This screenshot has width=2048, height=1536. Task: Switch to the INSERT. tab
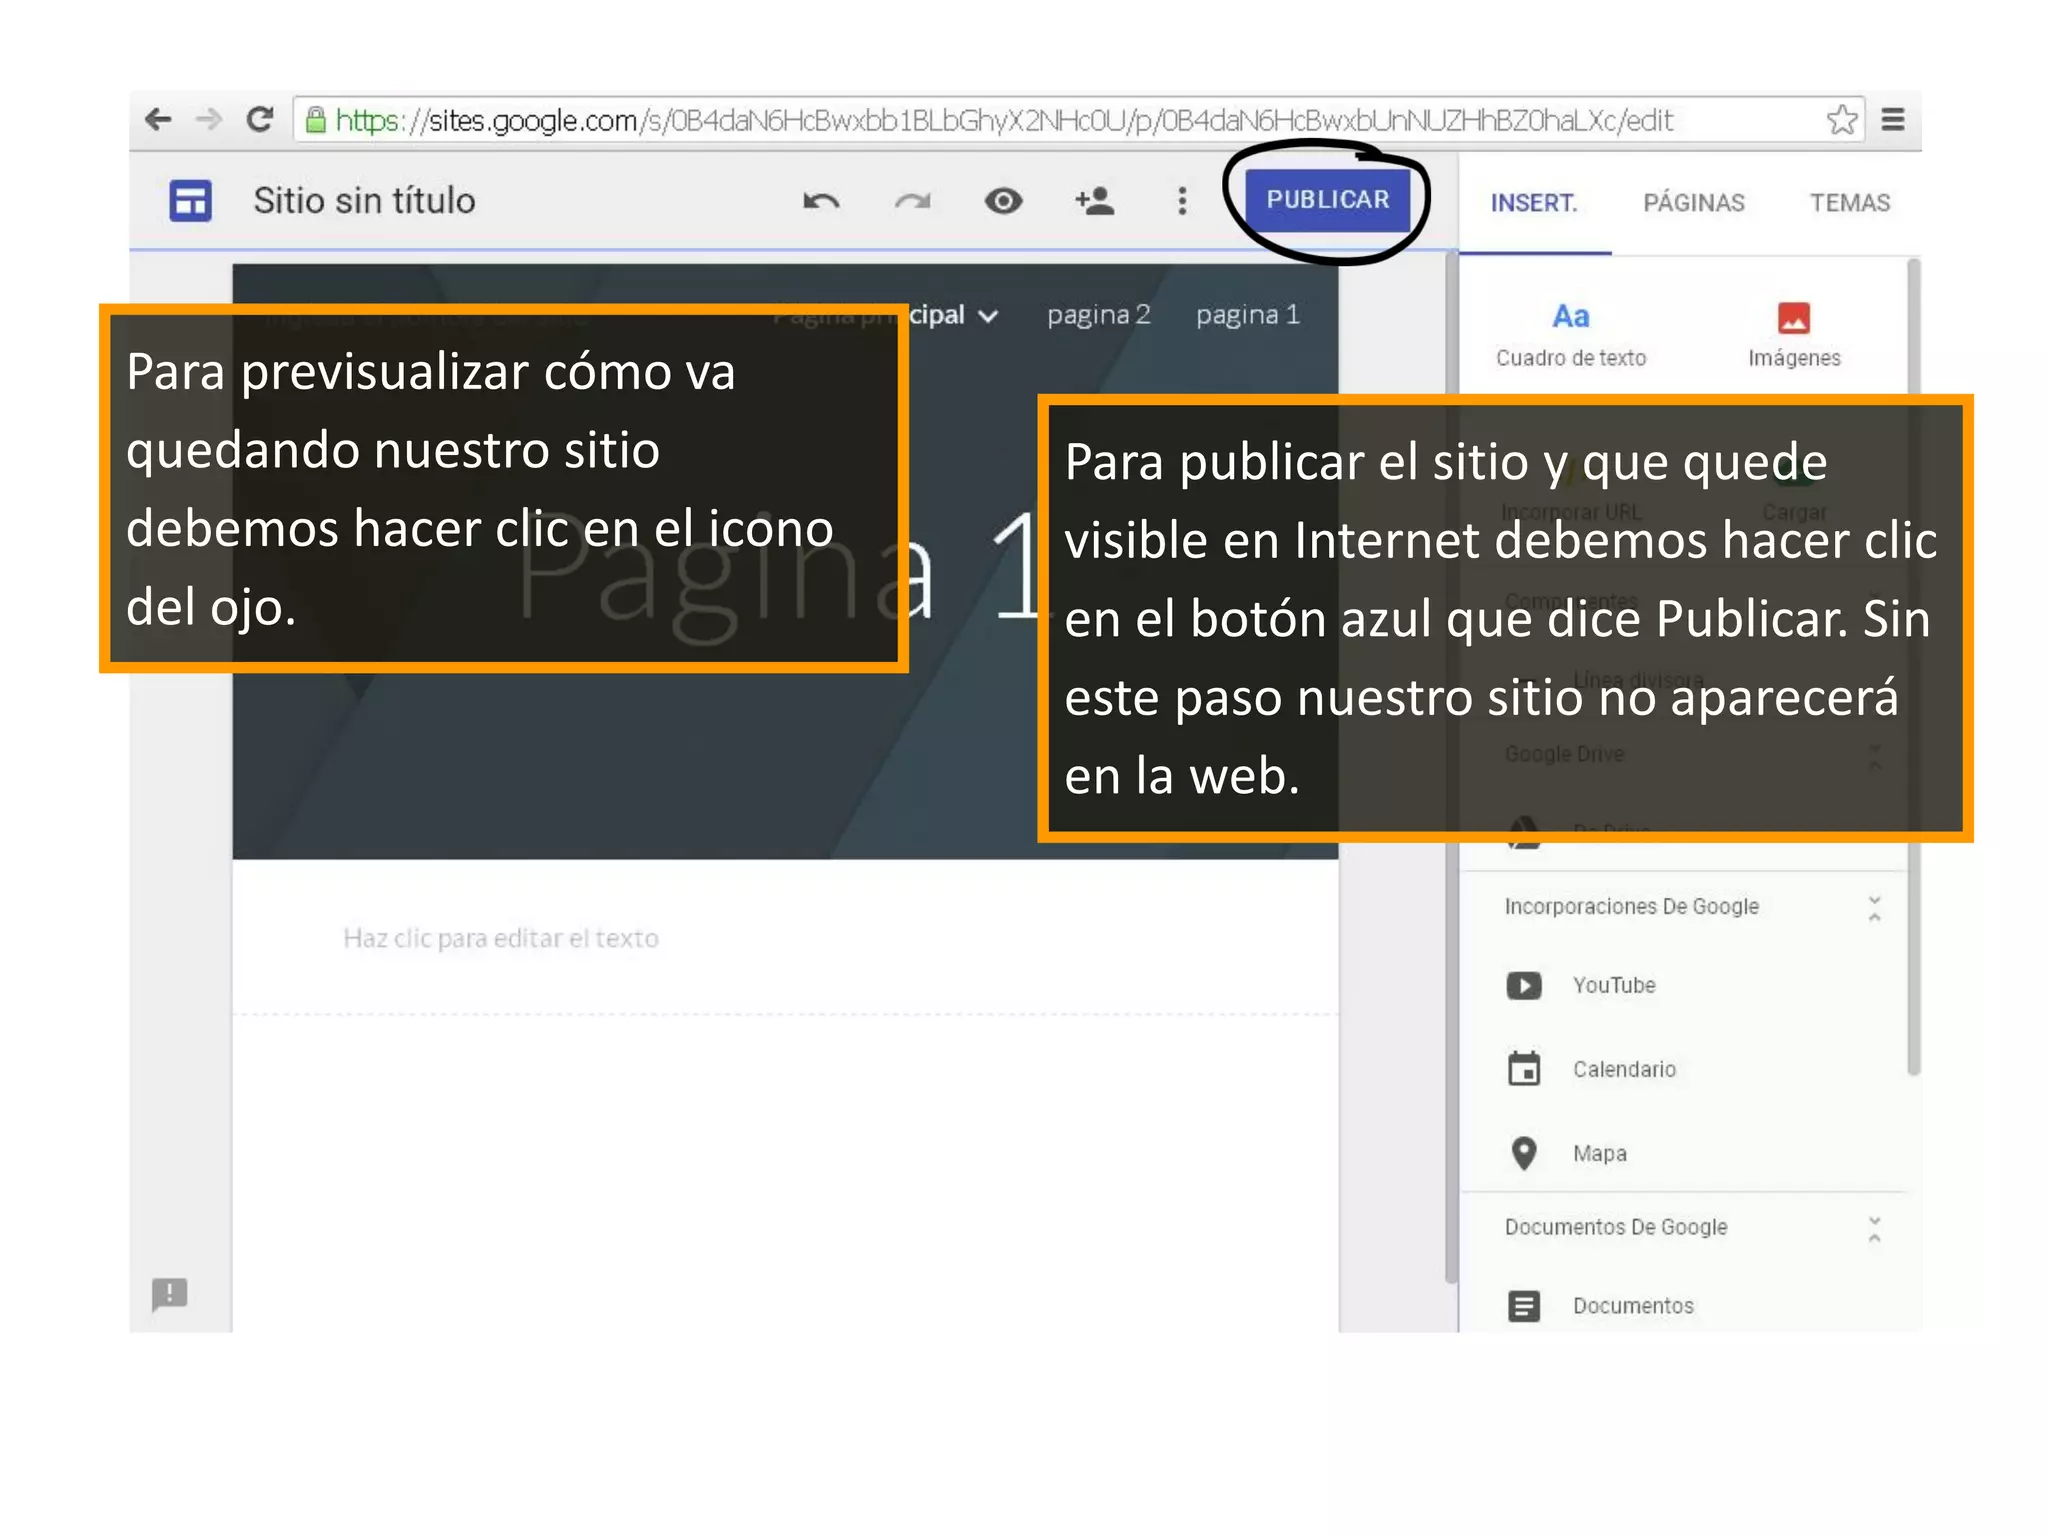1533,203
